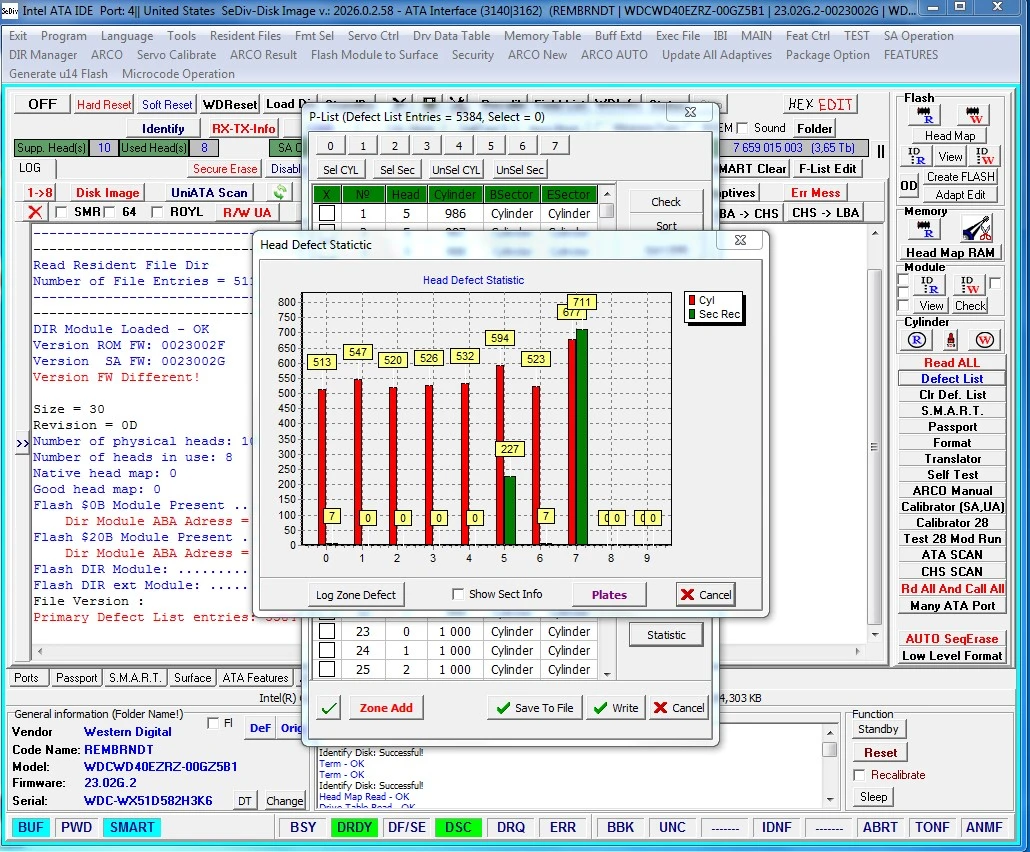Click the OD button in Flash group

point(908,185)
